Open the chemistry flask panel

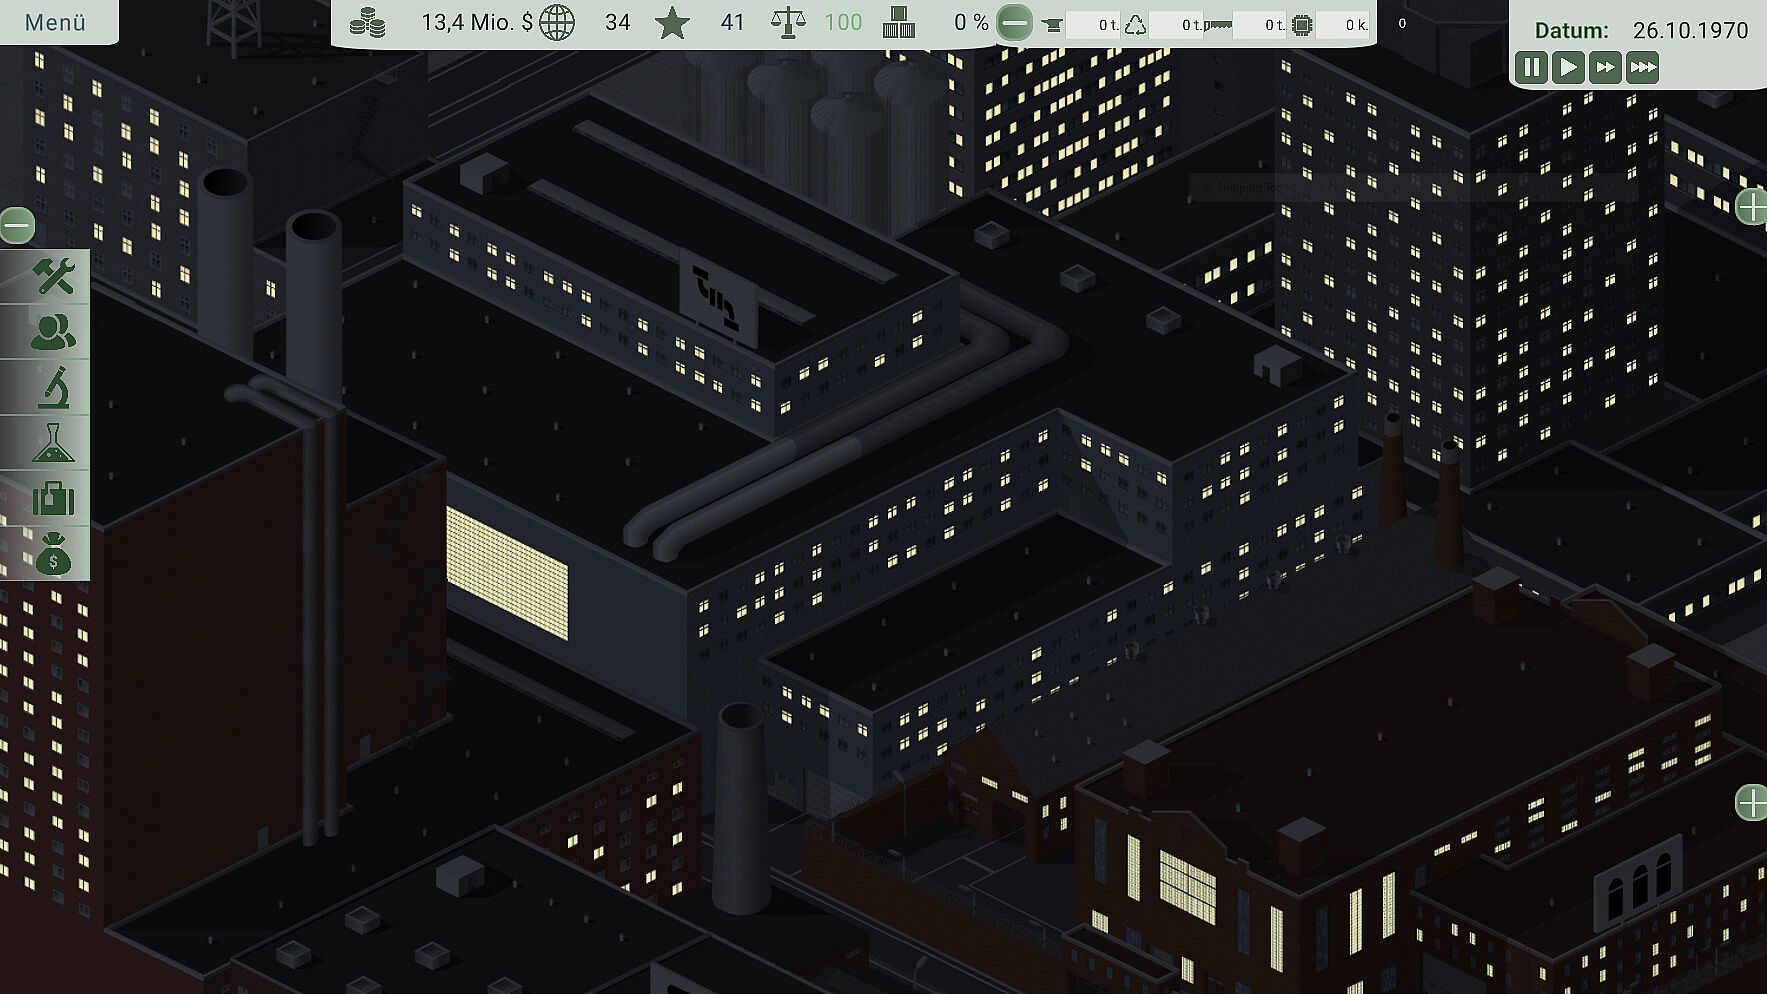(52, 442)
